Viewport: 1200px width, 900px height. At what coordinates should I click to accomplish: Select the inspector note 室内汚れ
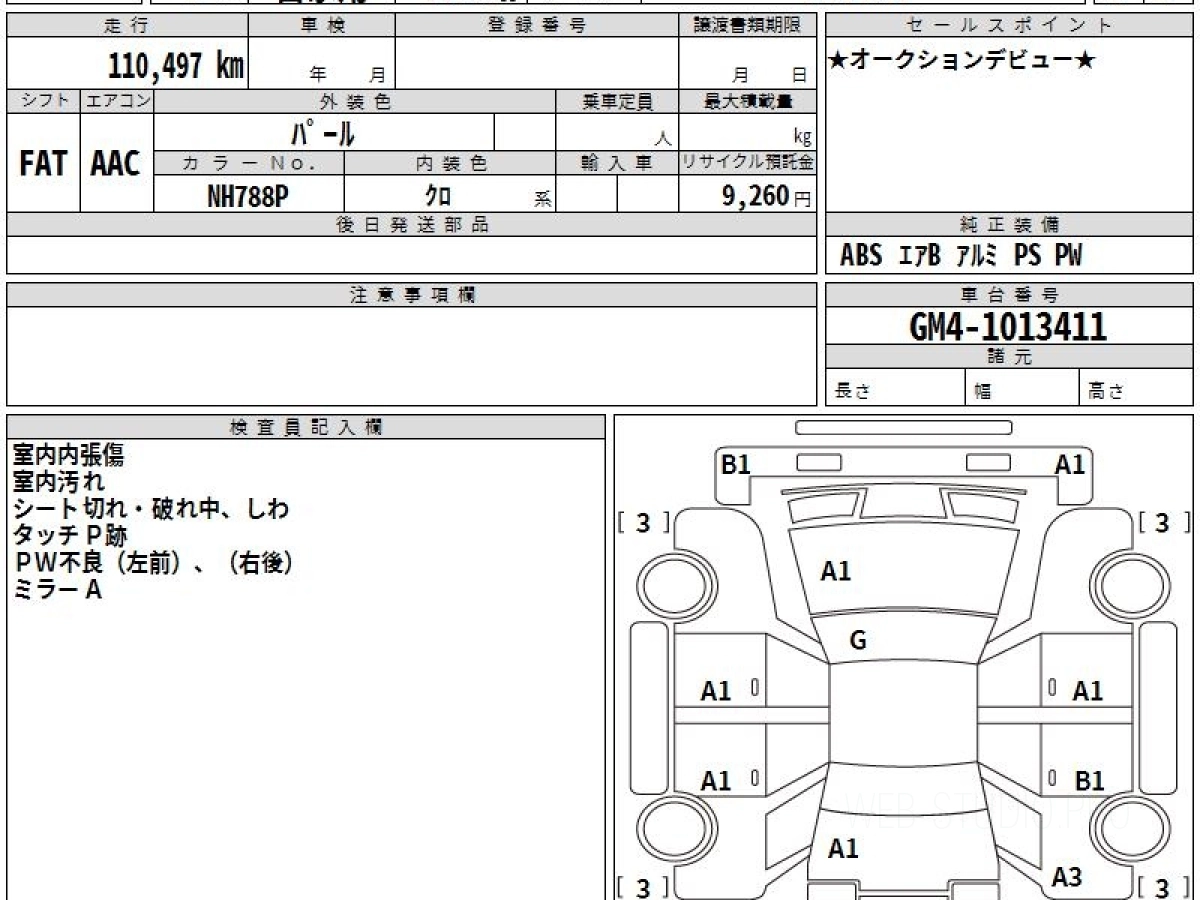pos(58,482)
